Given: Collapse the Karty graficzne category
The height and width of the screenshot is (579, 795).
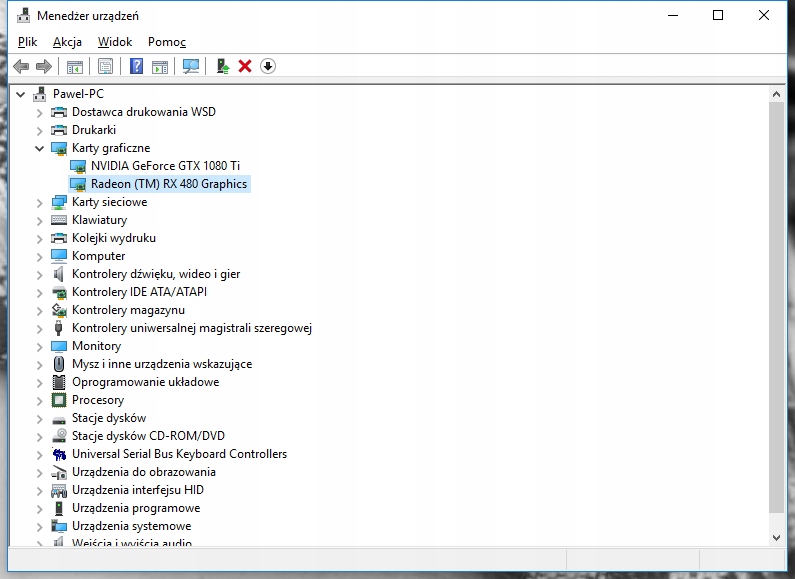Looking at the screenshot, I should tap(40, 149).
